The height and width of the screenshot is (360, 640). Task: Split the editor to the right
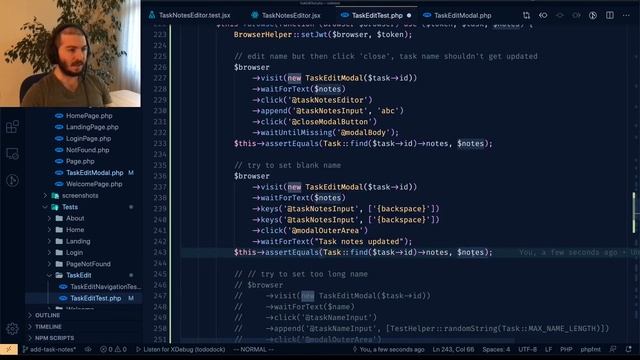(x=609, y=16)
